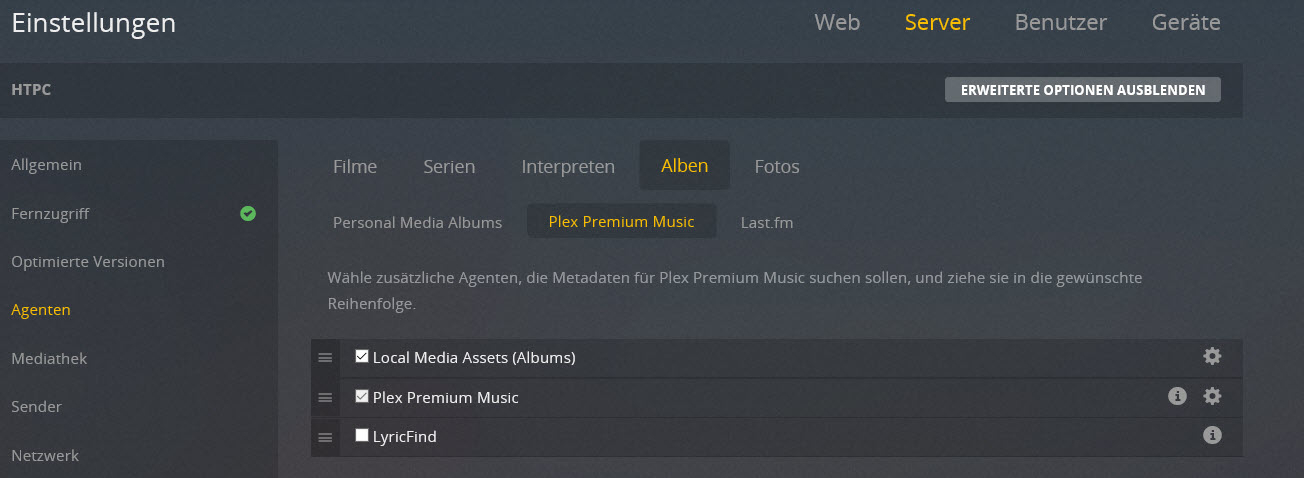Open Geräte settings section

[1186, 22]
